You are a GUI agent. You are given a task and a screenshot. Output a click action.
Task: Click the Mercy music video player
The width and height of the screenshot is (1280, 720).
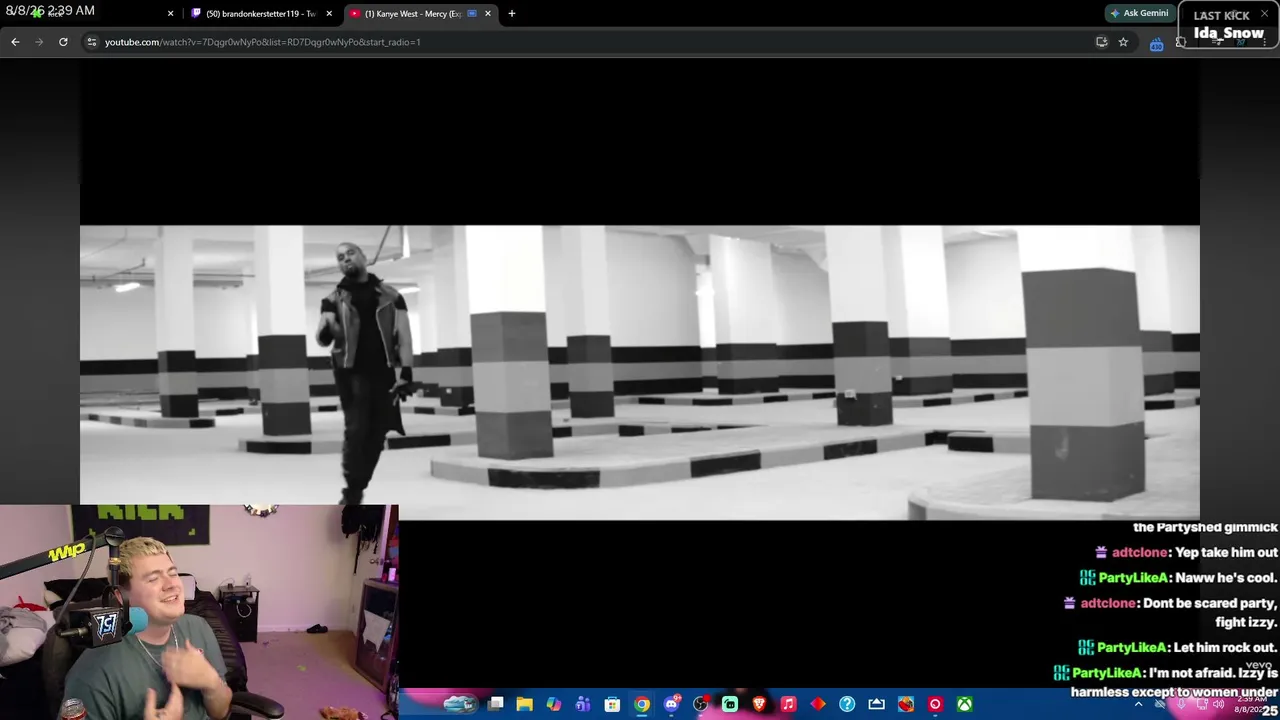[640, 372]
